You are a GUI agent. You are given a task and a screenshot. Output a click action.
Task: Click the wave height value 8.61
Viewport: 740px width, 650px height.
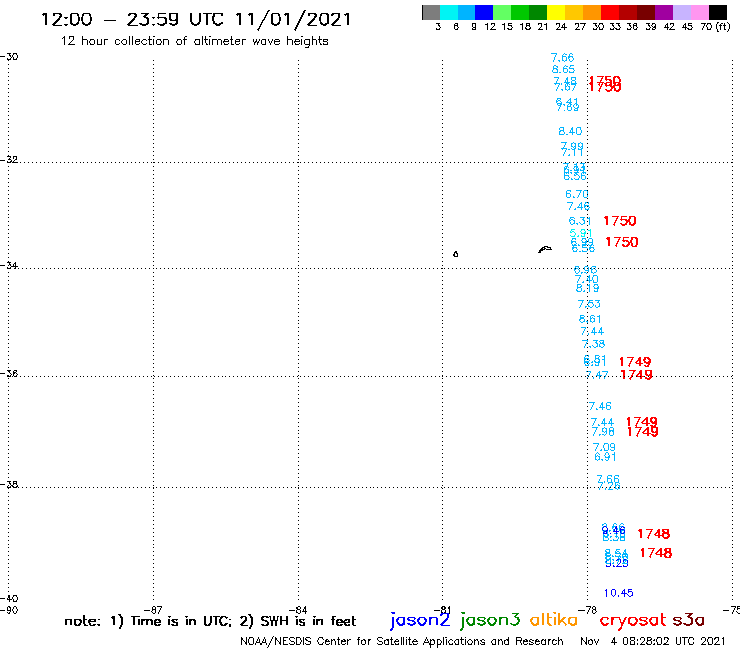(590, 319)
